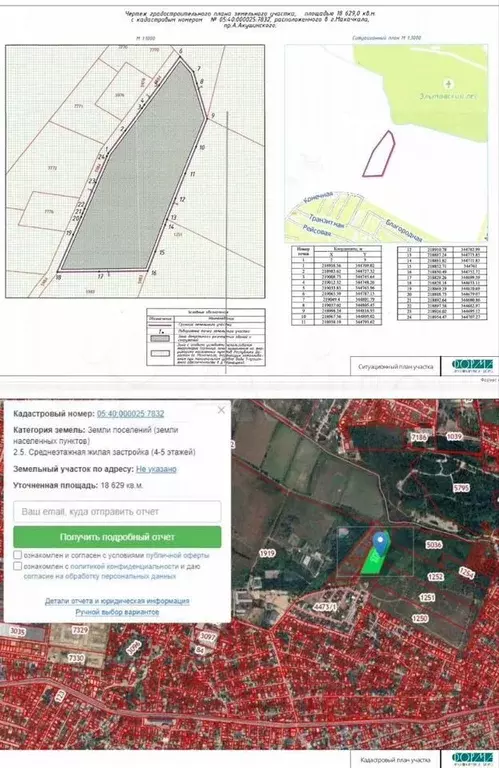Click boundary point 9 on drawing

tap(212, 116)
